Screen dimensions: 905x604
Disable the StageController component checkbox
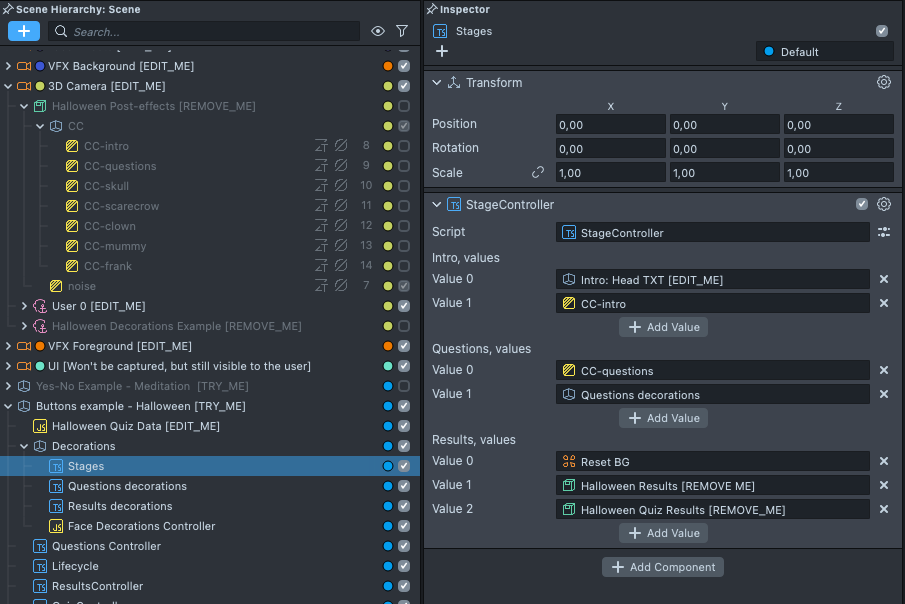(x=862, y=204)
